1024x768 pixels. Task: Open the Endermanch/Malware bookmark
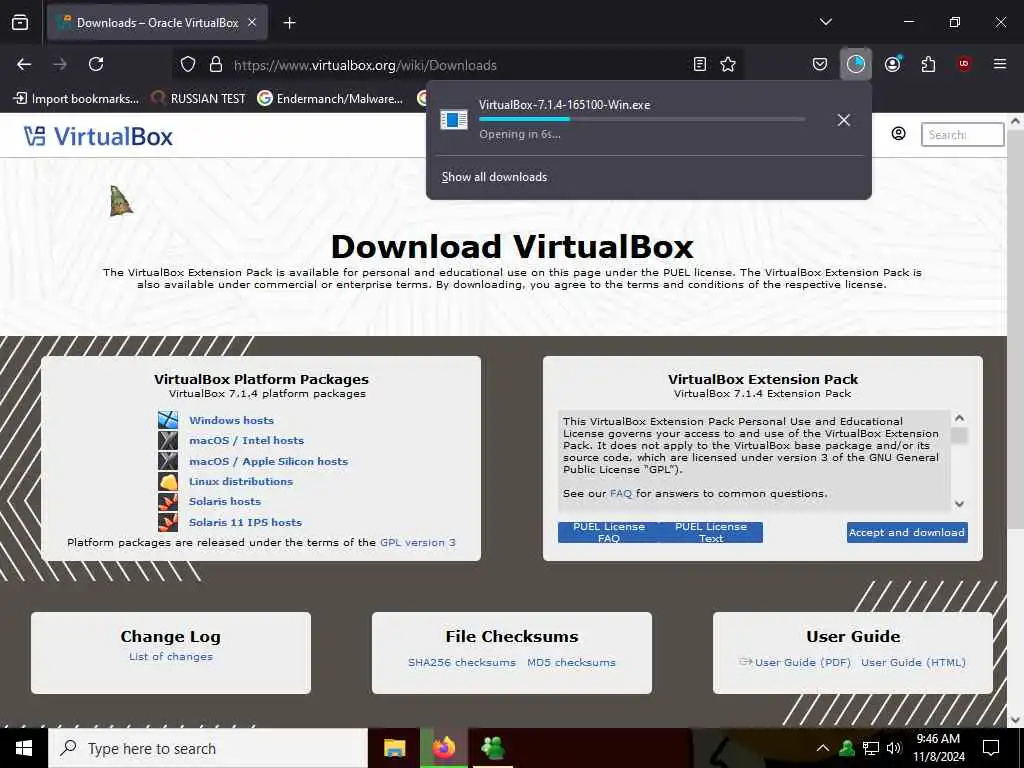pyautogui.click(x=330, y=99)
